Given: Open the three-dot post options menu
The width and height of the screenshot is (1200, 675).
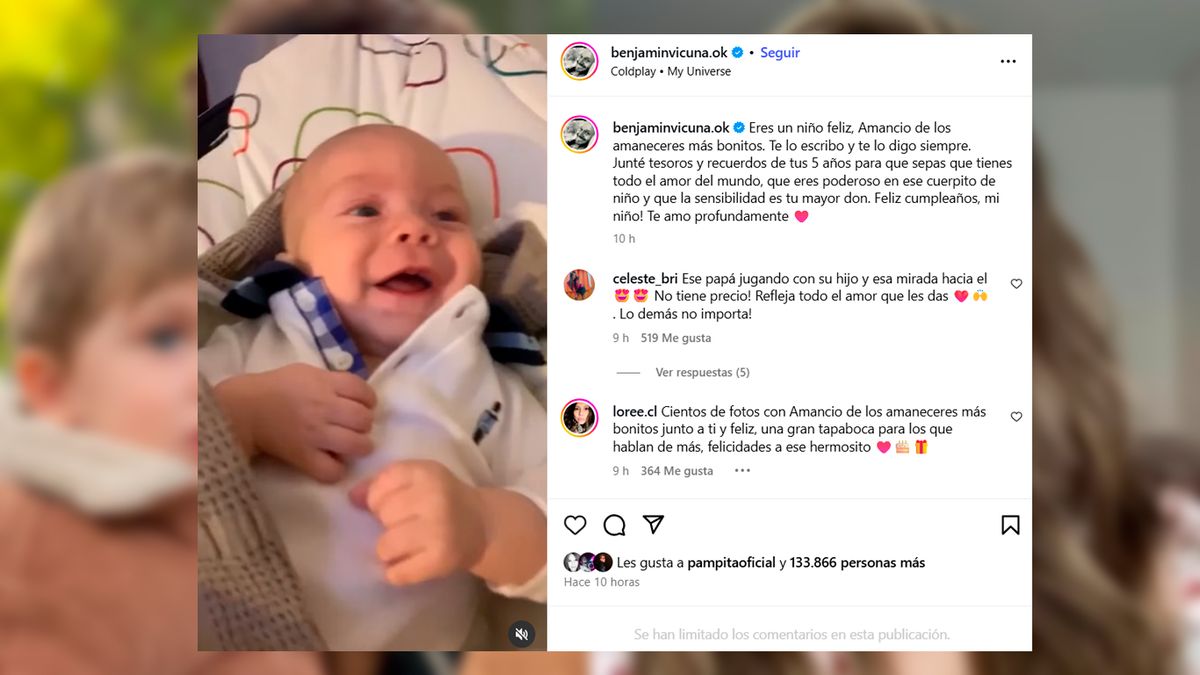Looking at the screenshot, I should click(x=1008, y=61).
